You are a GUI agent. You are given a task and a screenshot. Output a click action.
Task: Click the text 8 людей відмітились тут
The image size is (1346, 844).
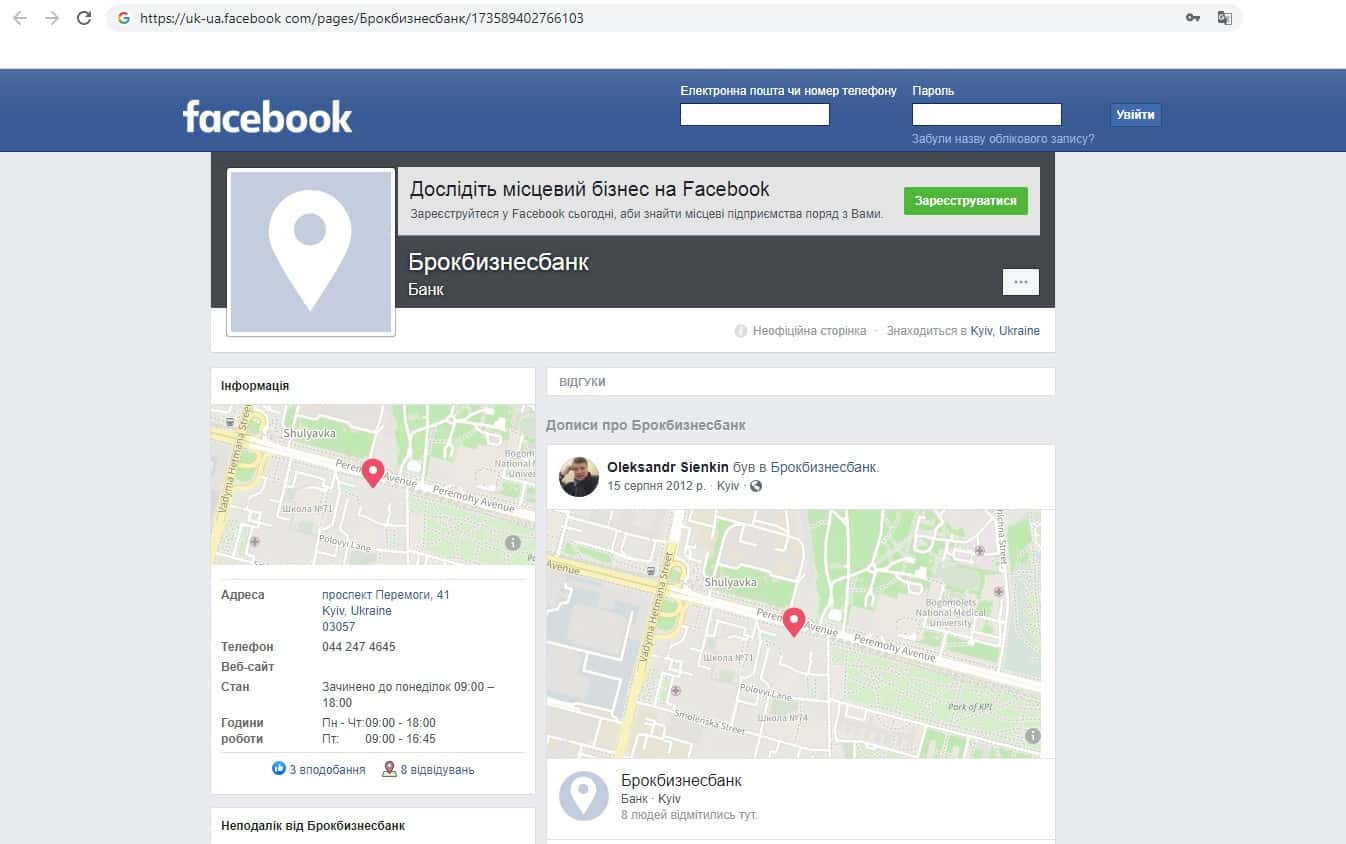[689, 815]
